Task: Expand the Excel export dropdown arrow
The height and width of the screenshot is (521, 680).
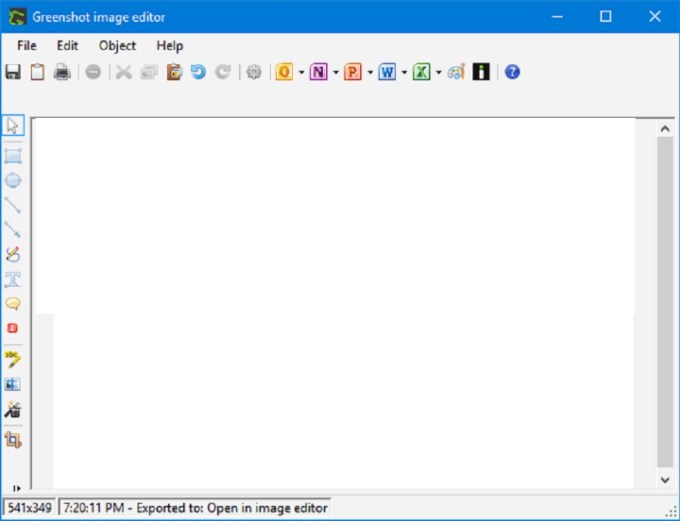Action: click(438, 72)
